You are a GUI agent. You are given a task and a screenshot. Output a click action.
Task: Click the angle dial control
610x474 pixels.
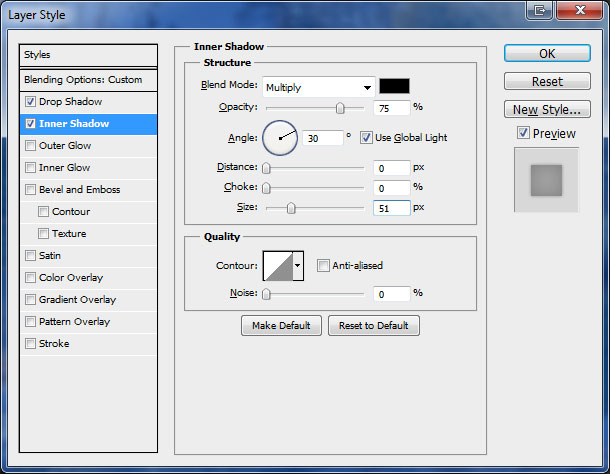[280, 138]
